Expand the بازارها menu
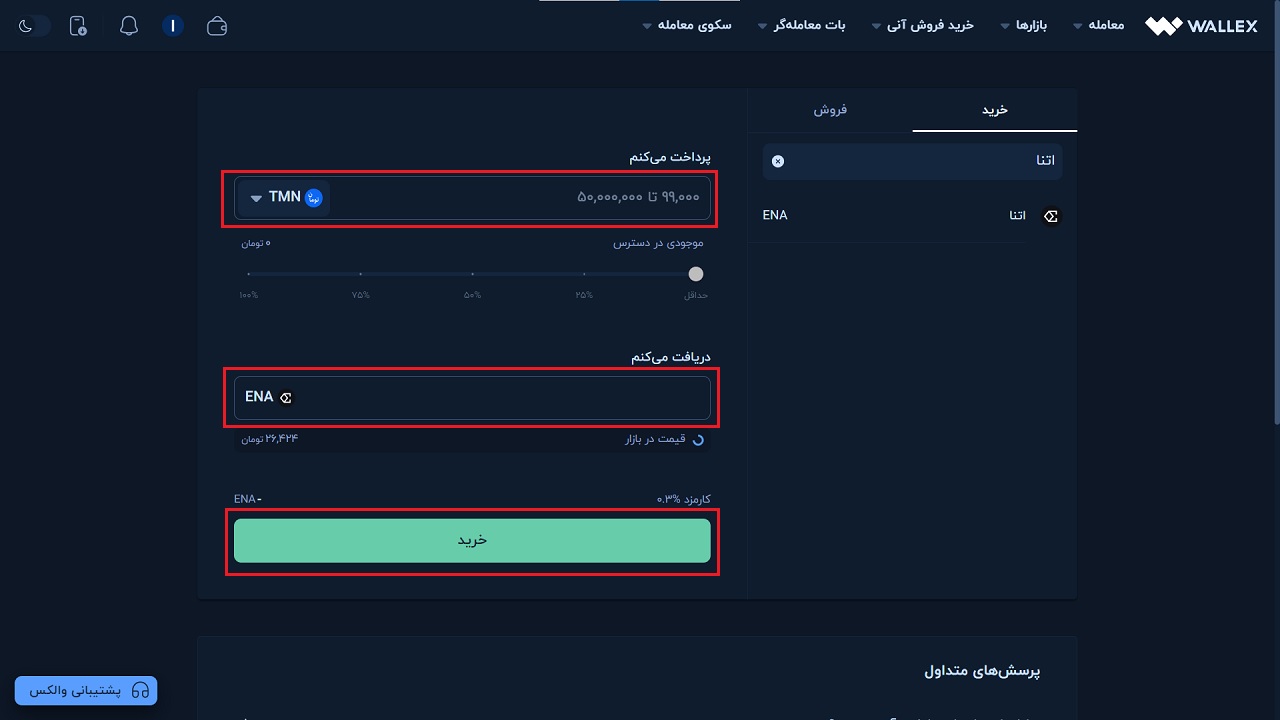 pyautogui.click(x=1024, y=25)
